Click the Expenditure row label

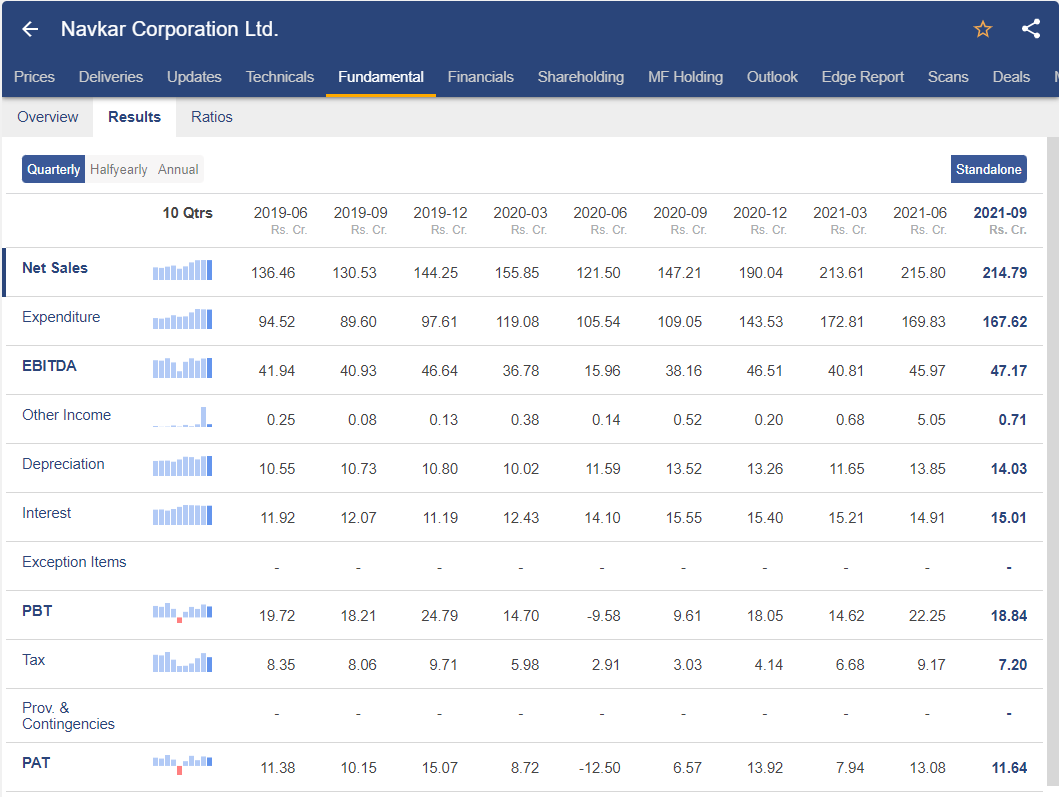click(61, 317)
